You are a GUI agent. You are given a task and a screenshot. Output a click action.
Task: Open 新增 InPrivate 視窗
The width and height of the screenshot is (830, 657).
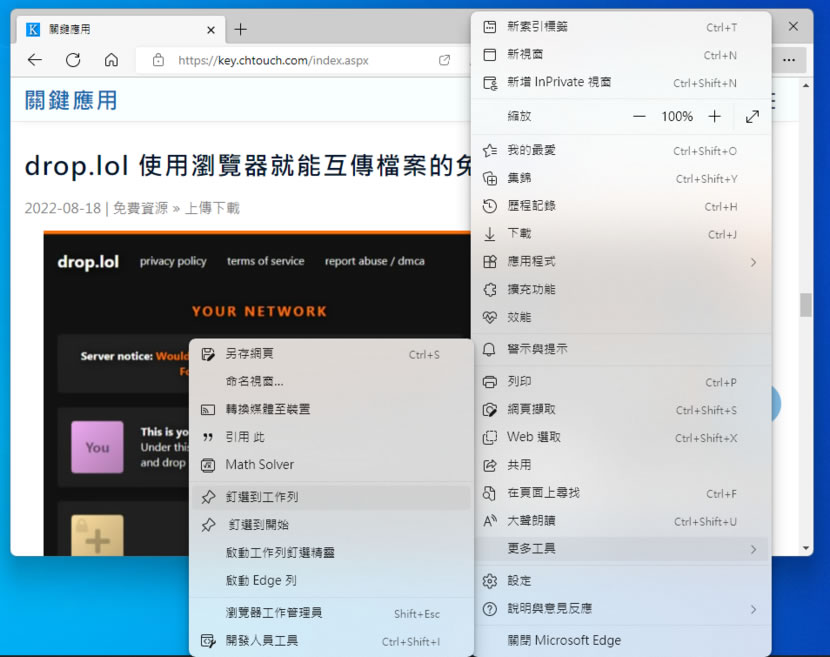click(x=621, y=83)
